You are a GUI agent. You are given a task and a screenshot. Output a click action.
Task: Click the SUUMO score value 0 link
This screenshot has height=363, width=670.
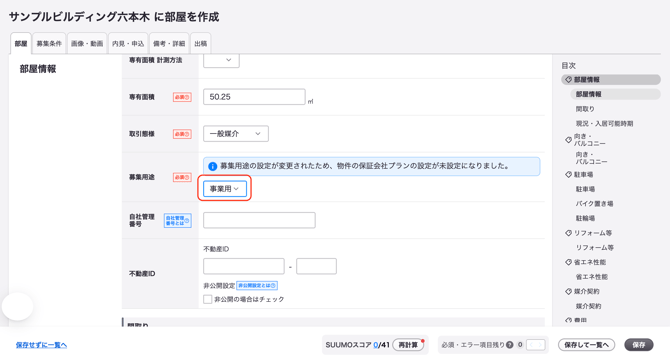tap(376, 345)
